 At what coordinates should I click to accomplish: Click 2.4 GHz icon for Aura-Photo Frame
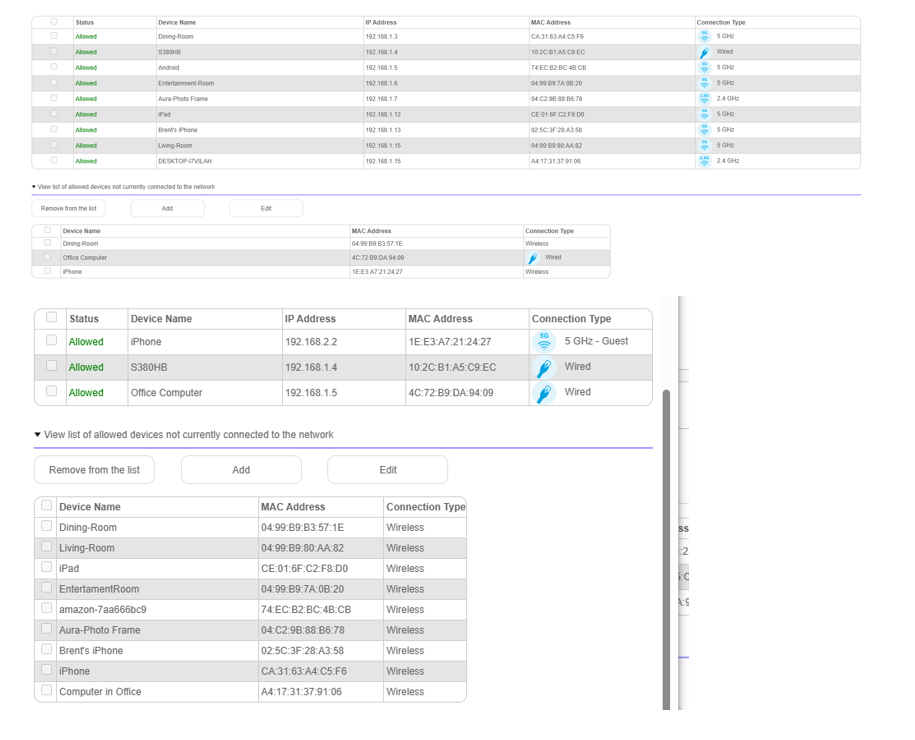click(704, 99)
